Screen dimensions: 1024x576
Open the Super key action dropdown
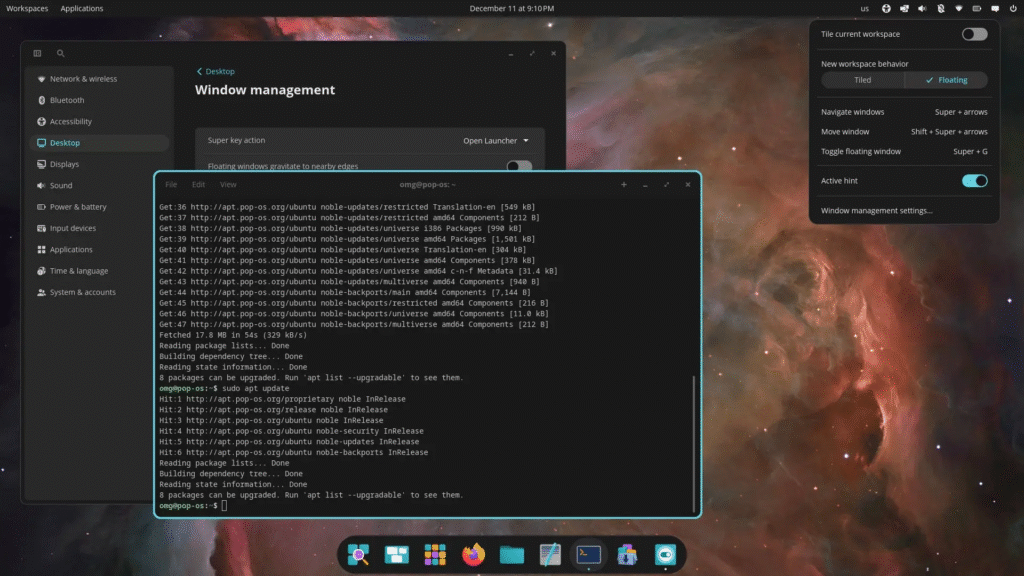(x=494, y=141)
